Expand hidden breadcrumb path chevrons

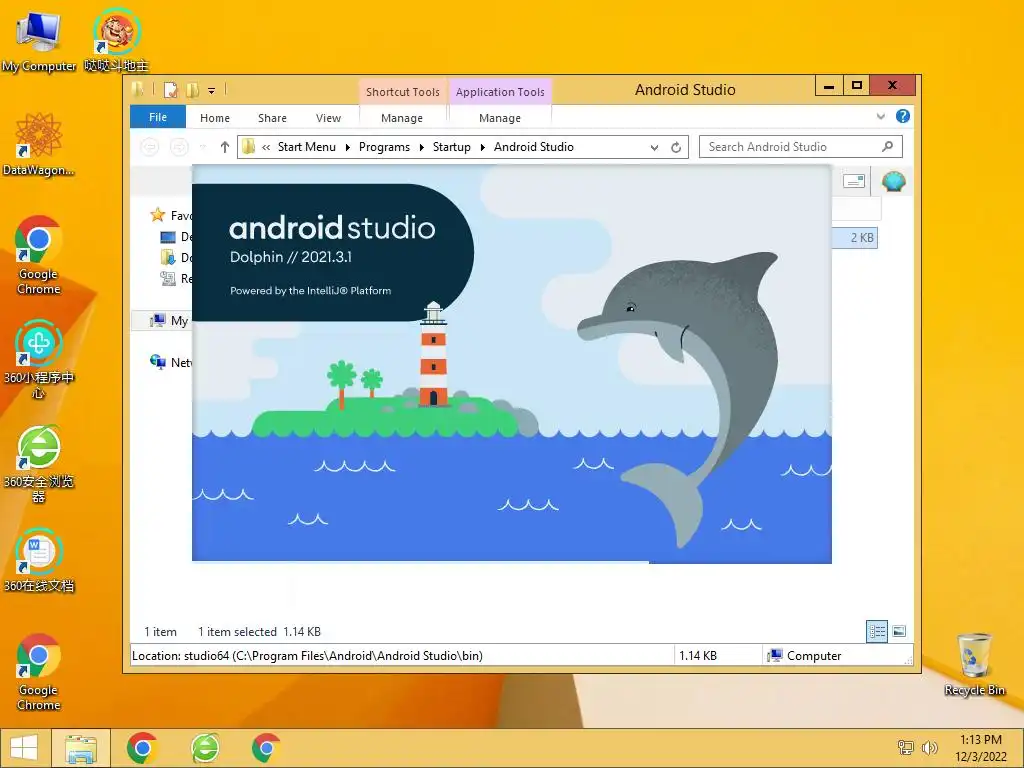266,148
